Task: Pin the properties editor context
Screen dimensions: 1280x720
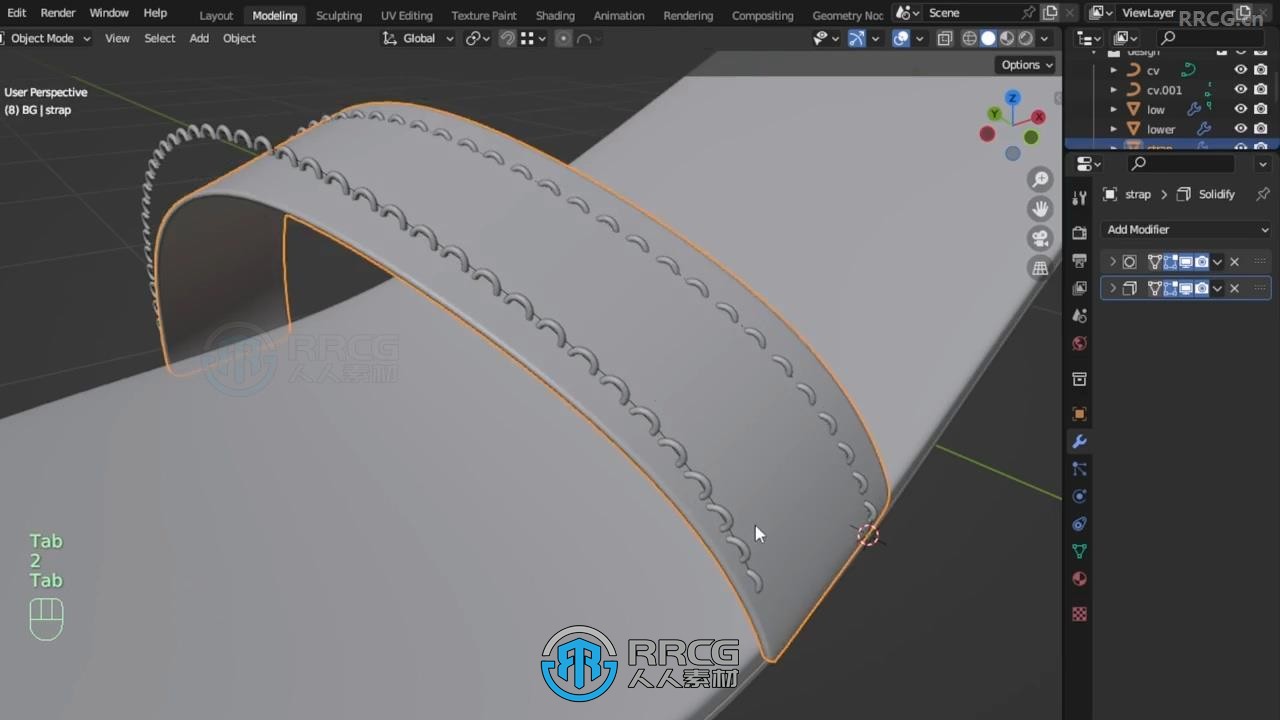Action: (1263, 194)
